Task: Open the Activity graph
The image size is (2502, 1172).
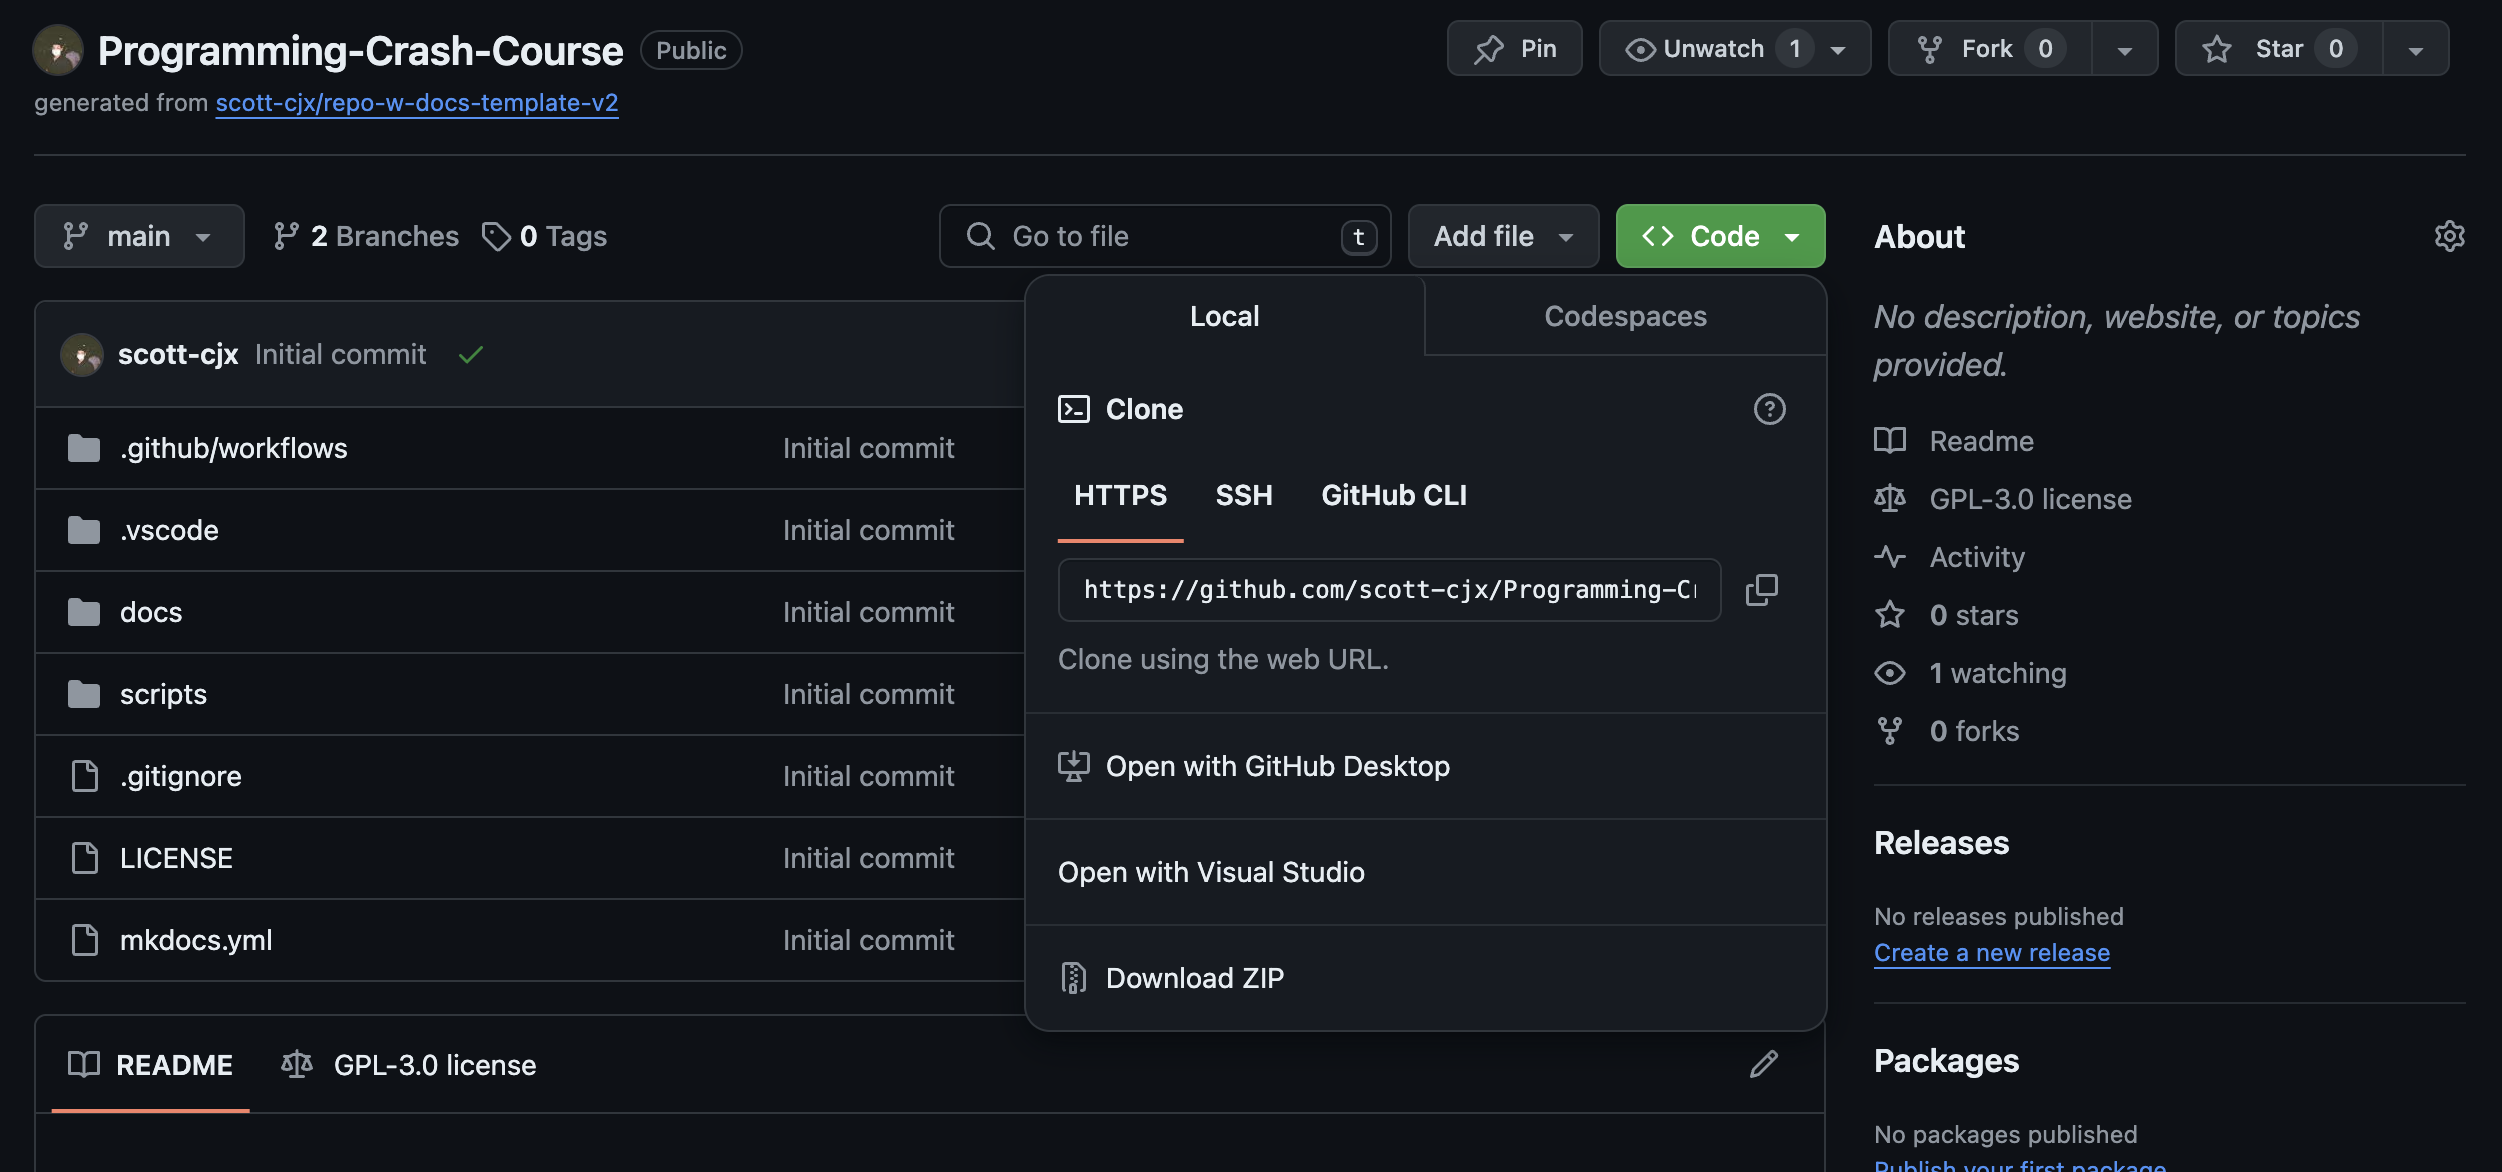Action: click(x=1977, y=557)
